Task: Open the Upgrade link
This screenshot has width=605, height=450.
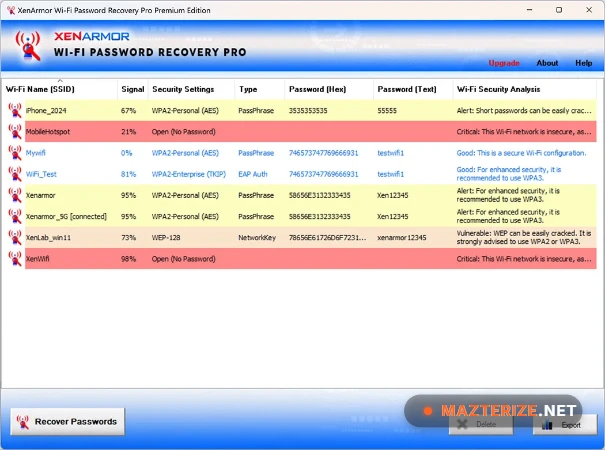Action: (504, 63)
